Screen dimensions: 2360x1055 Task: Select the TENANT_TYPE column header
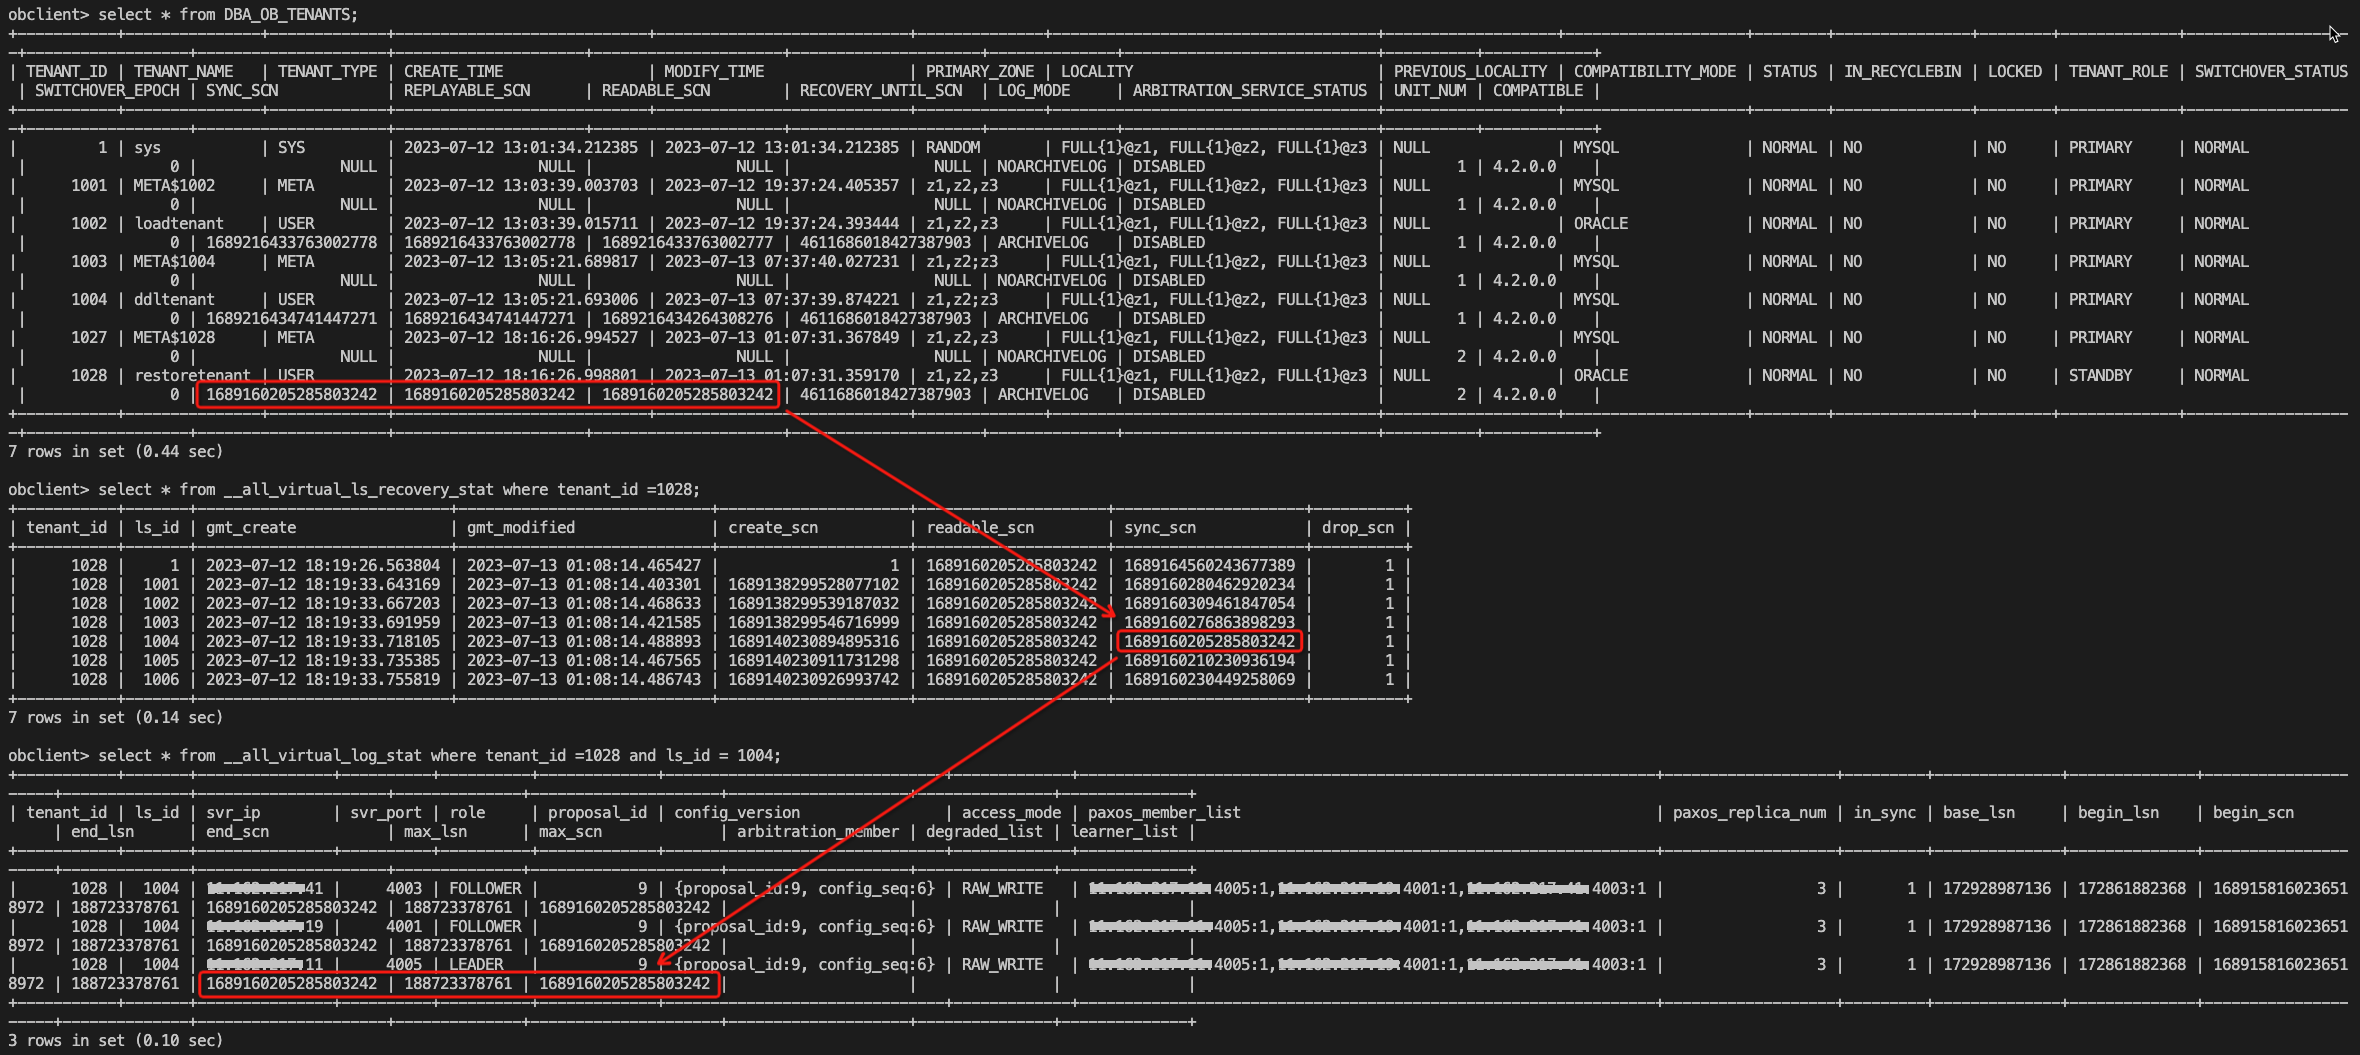point(328,71)
